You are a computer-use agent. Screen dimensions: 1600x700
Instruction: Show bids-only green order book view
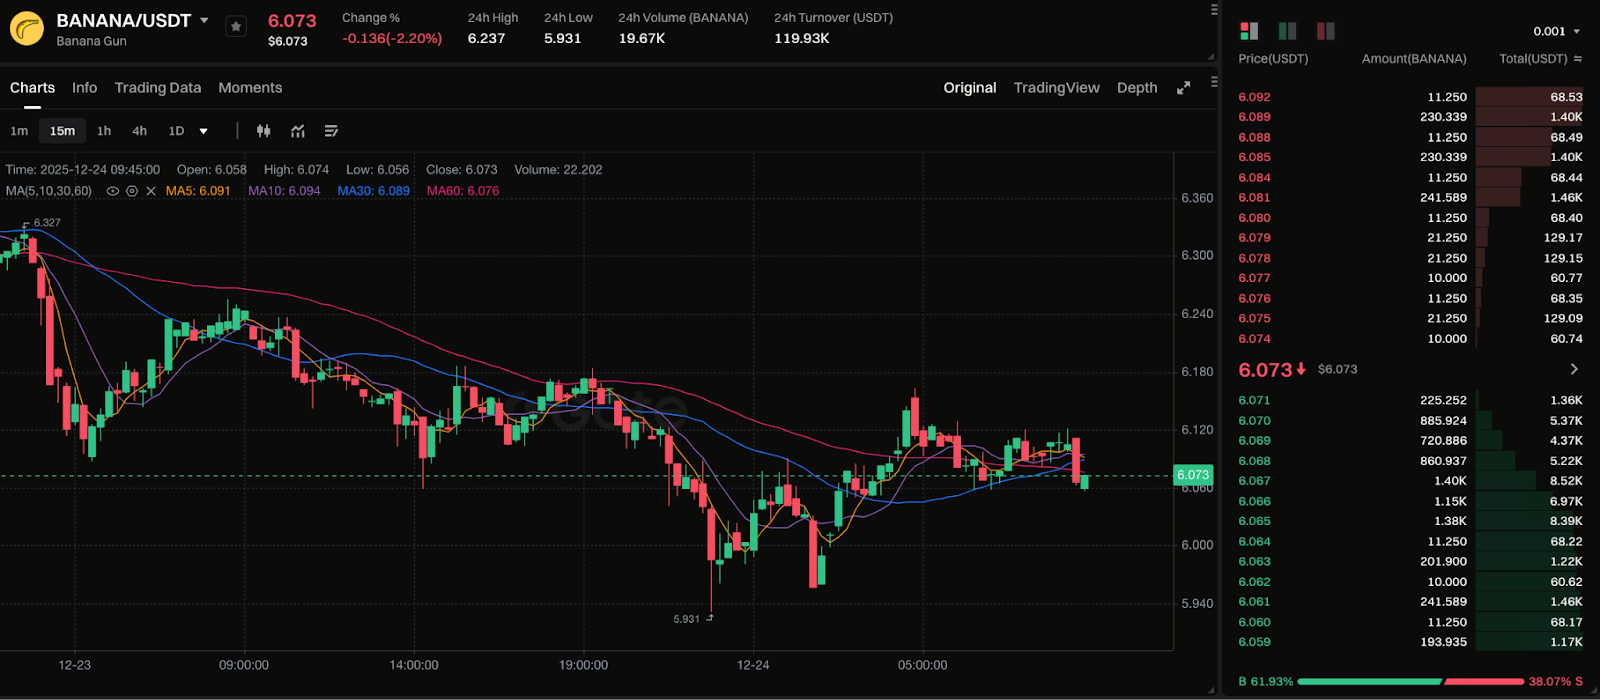point(1287,31)
